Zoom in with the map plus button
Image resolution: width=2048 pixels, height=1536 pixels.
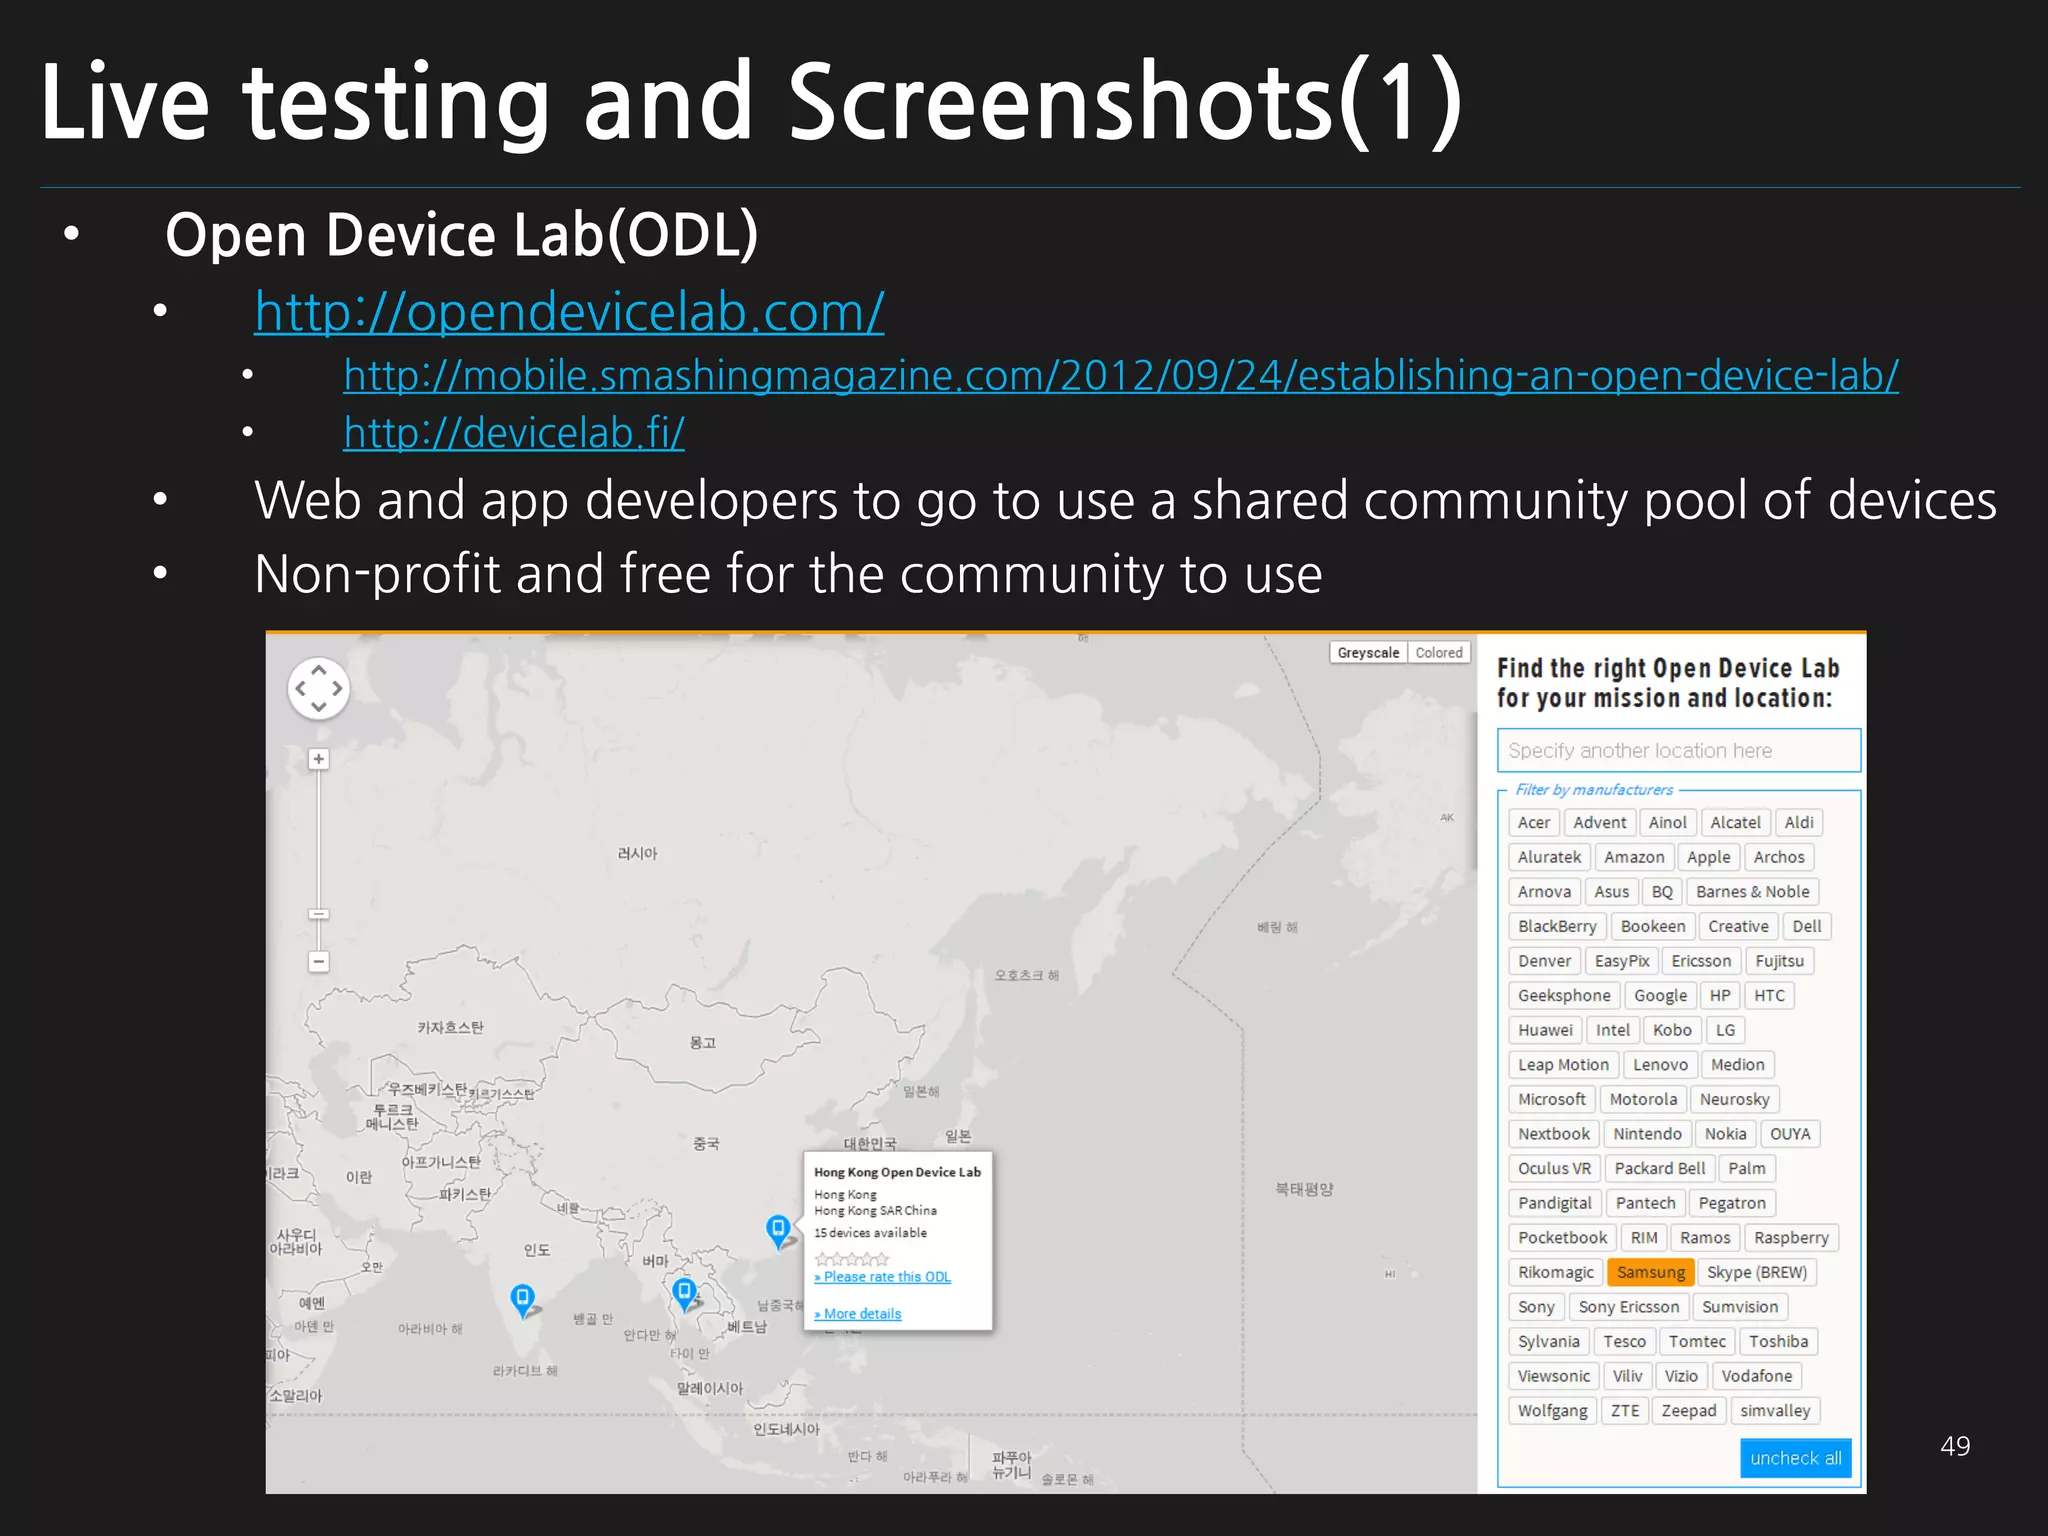click(319, 759)
